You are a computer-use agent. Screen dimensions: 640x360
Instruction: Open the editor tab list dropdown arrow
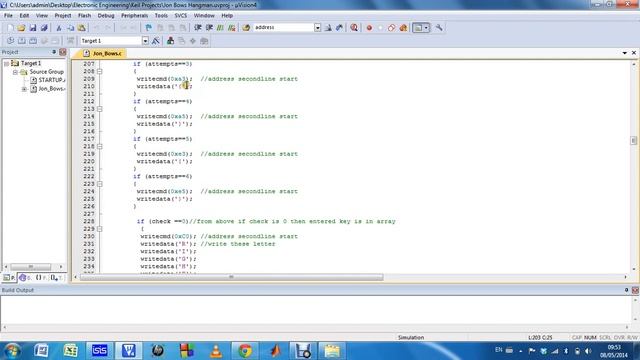click(x=624, y=53)
